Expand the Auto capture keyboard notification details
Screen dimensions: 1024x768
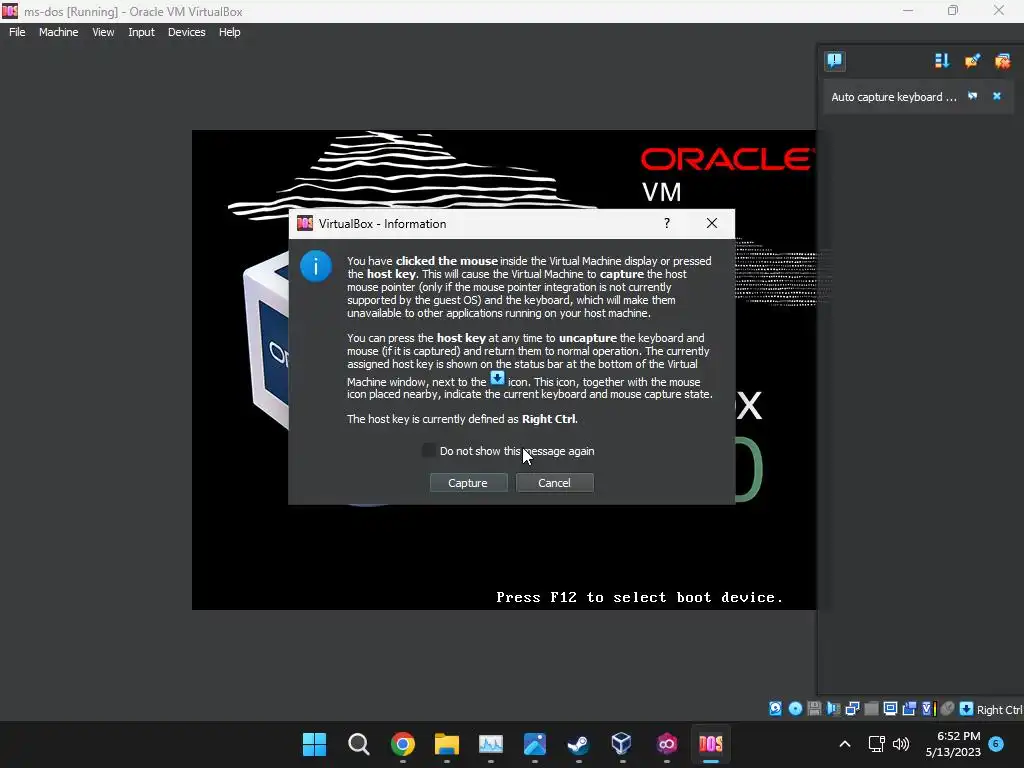(972, 96)
